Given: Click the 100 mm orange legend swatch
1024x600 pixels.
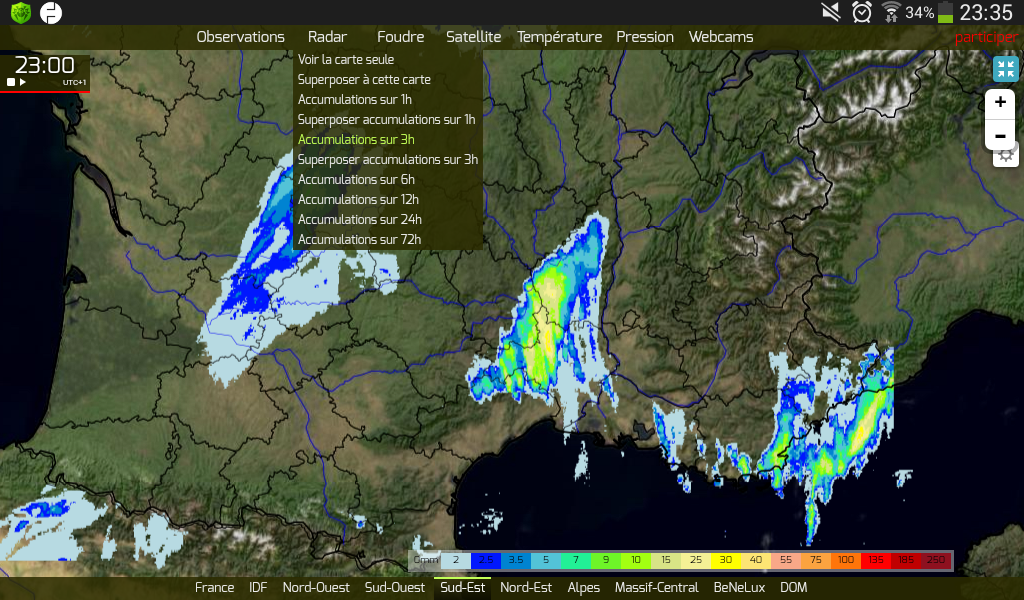Looking at the screenshot, I should [846, 560].
